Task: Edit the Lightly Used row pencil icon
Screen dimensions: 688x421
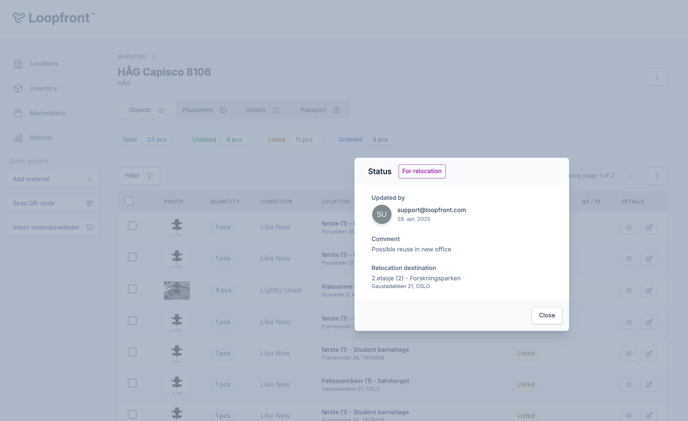Action: 649,291
